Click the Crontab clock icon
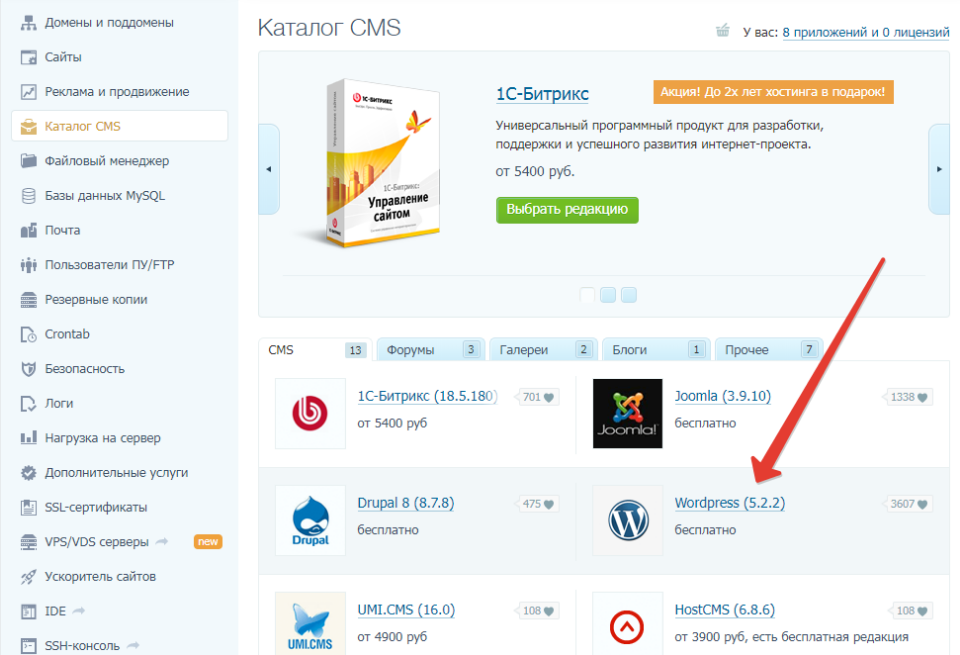 click(x=28, y=334)
